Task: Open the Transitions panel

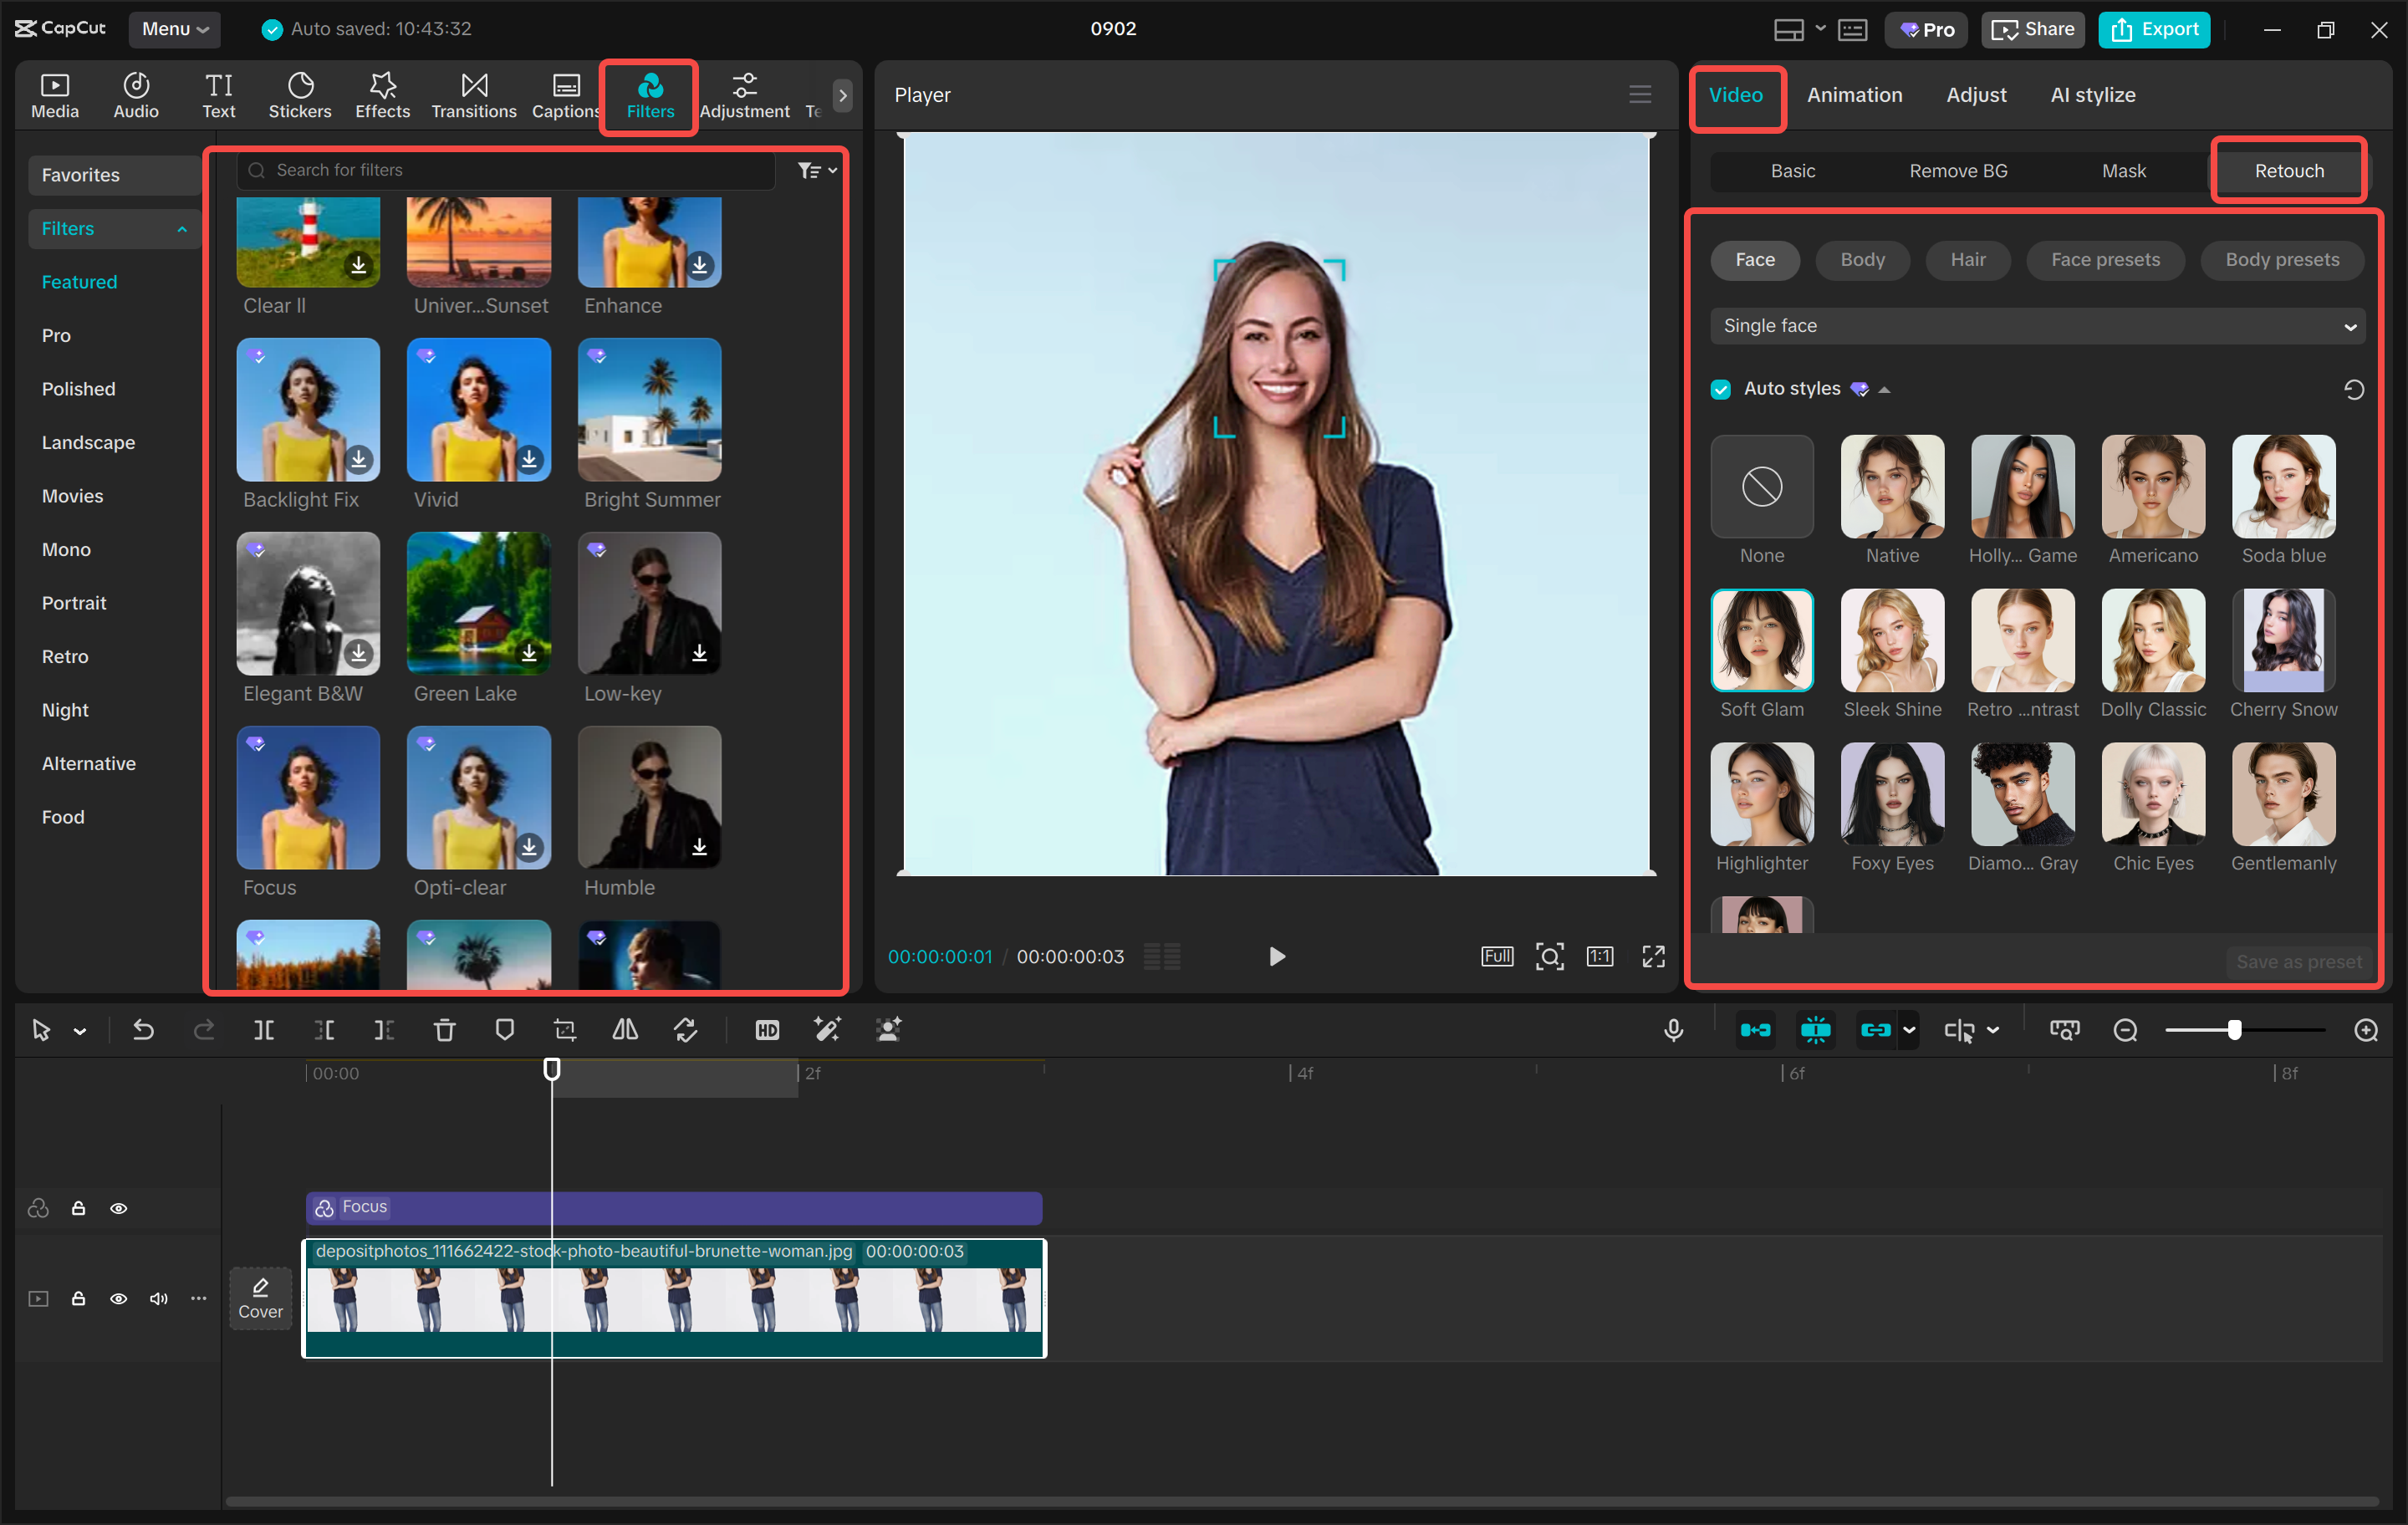Action: point(473,95)
